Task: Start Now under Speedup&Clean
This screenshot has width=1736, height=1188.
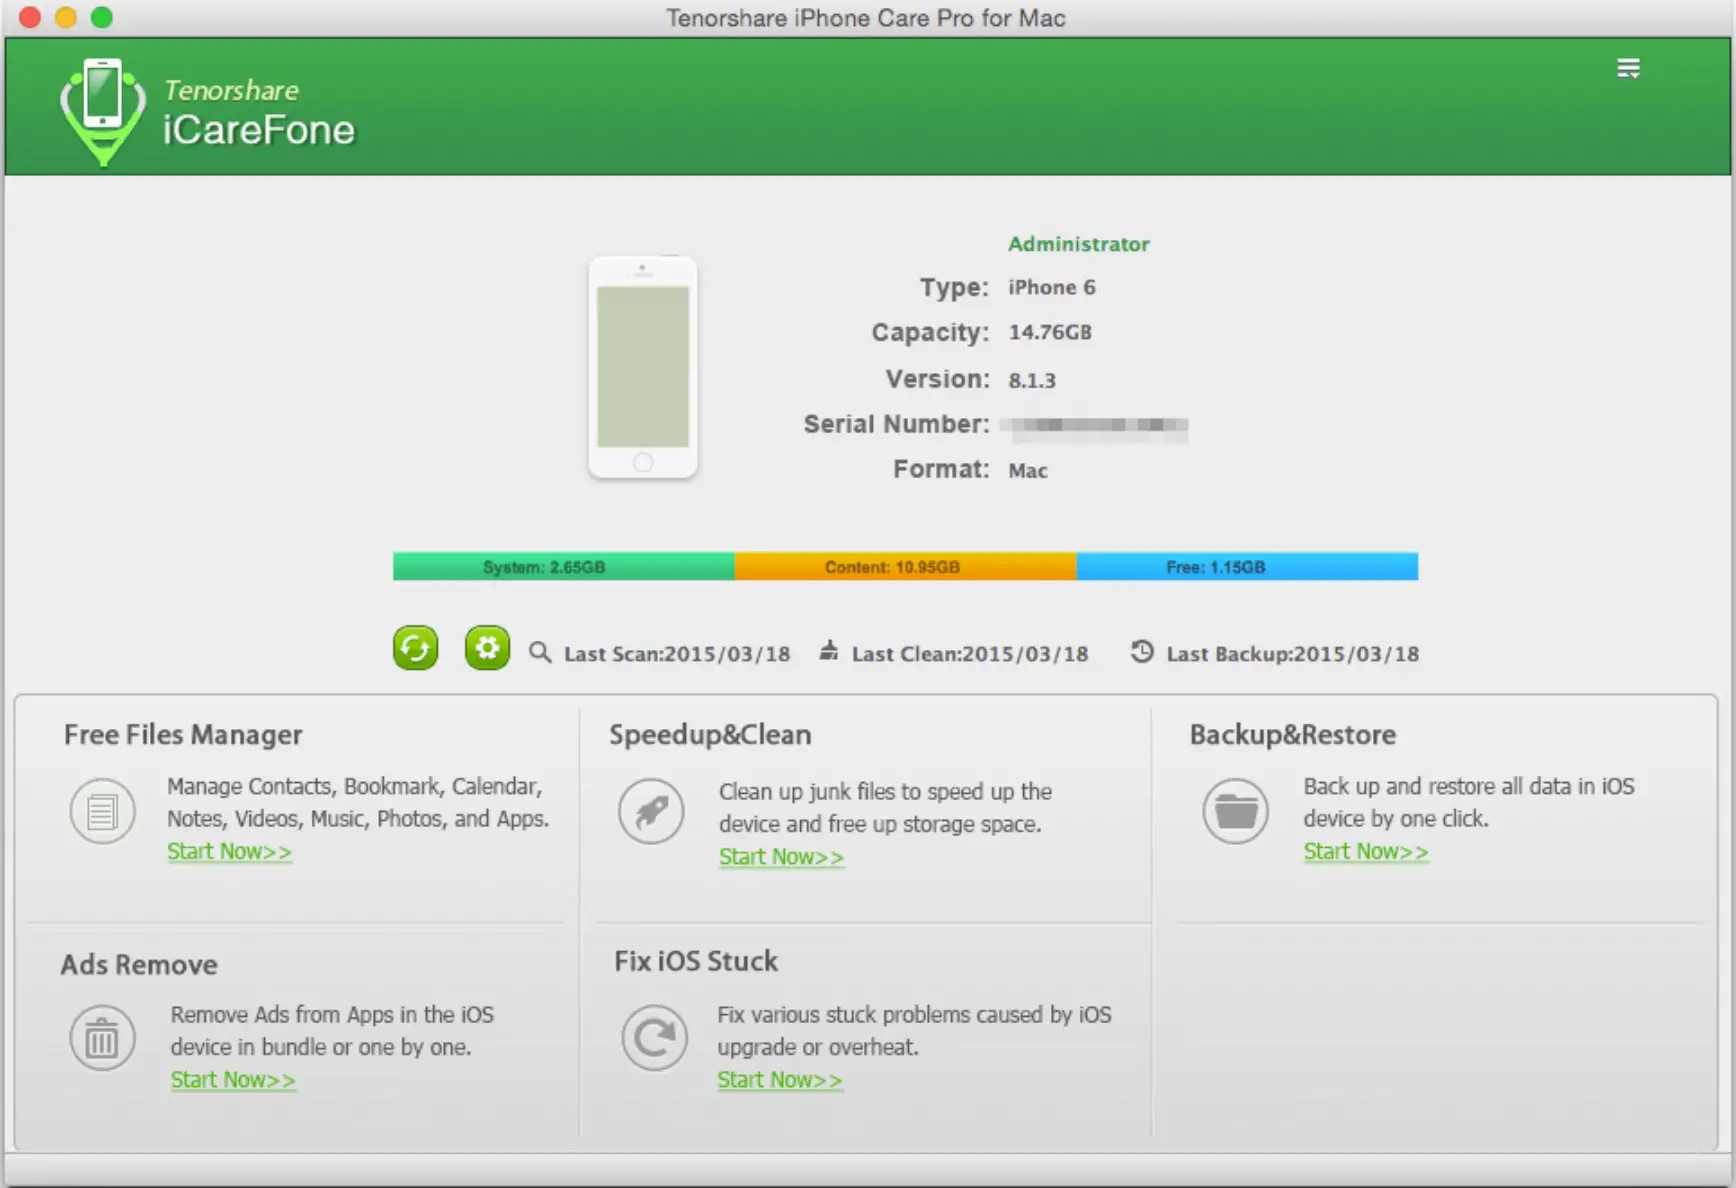Action: pyautogui.click(x=781, y=857)
